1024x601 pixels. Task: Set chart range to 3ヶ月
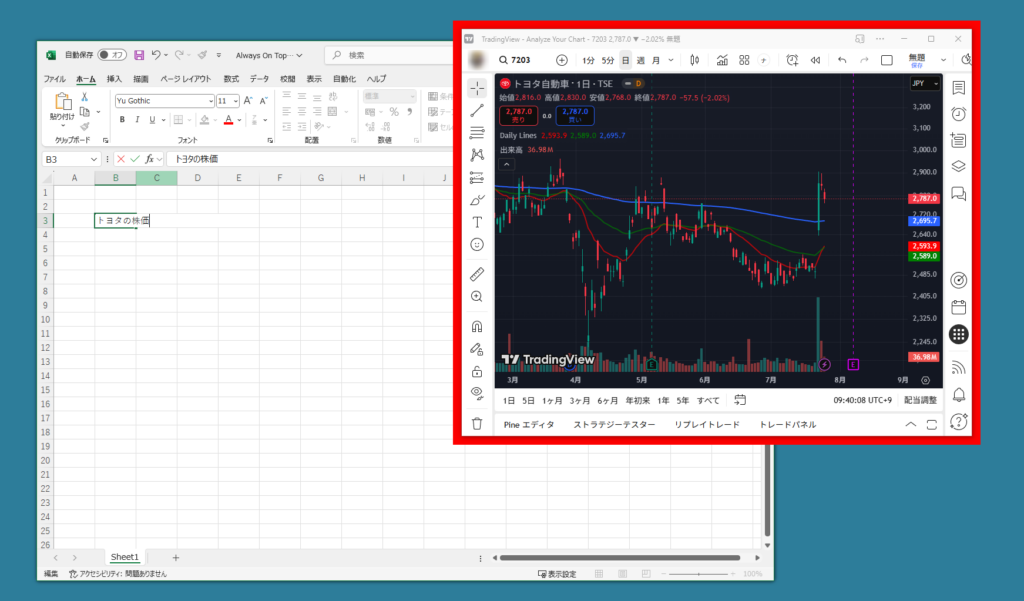coord(579,400)
